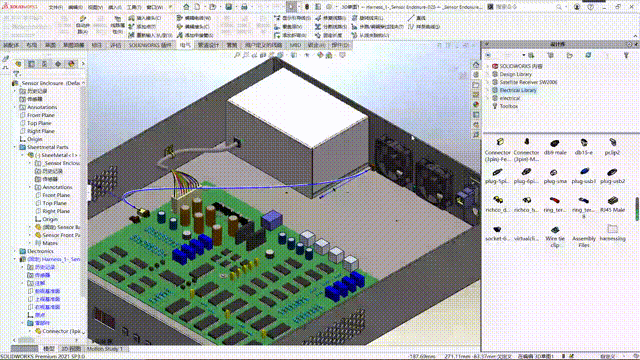Select the plug-usb1 library part
This screenshot has height=360, width=640.
584,176
